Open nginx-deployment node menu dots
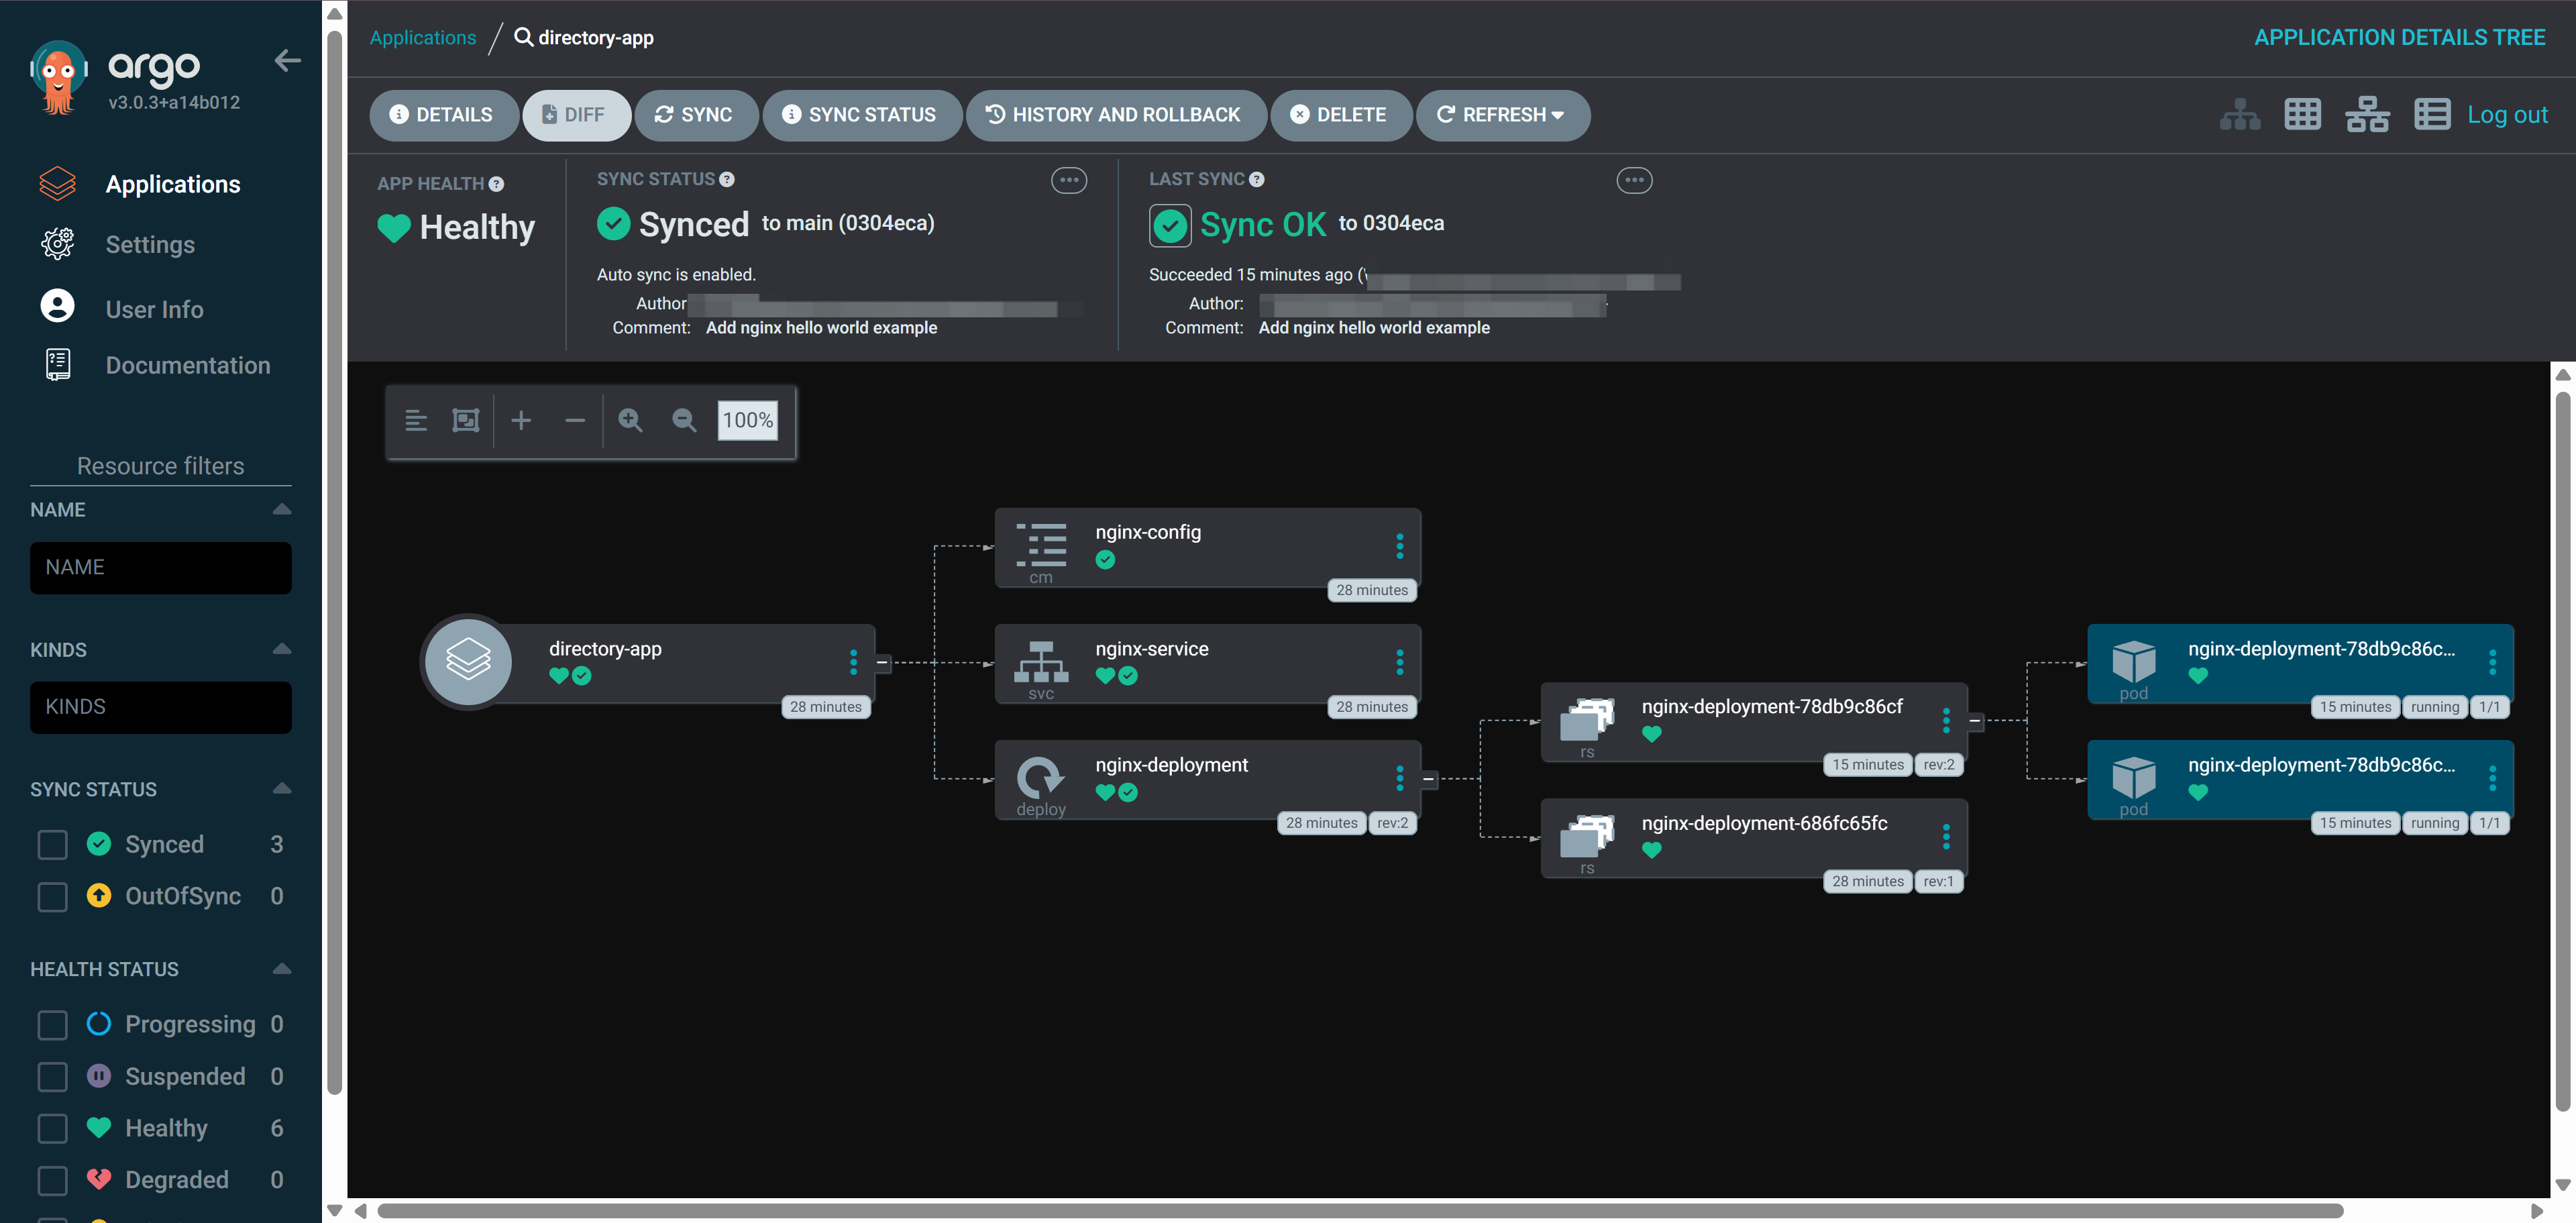Viewport: 2576px width, 1223px height. tap(1399, 778)
